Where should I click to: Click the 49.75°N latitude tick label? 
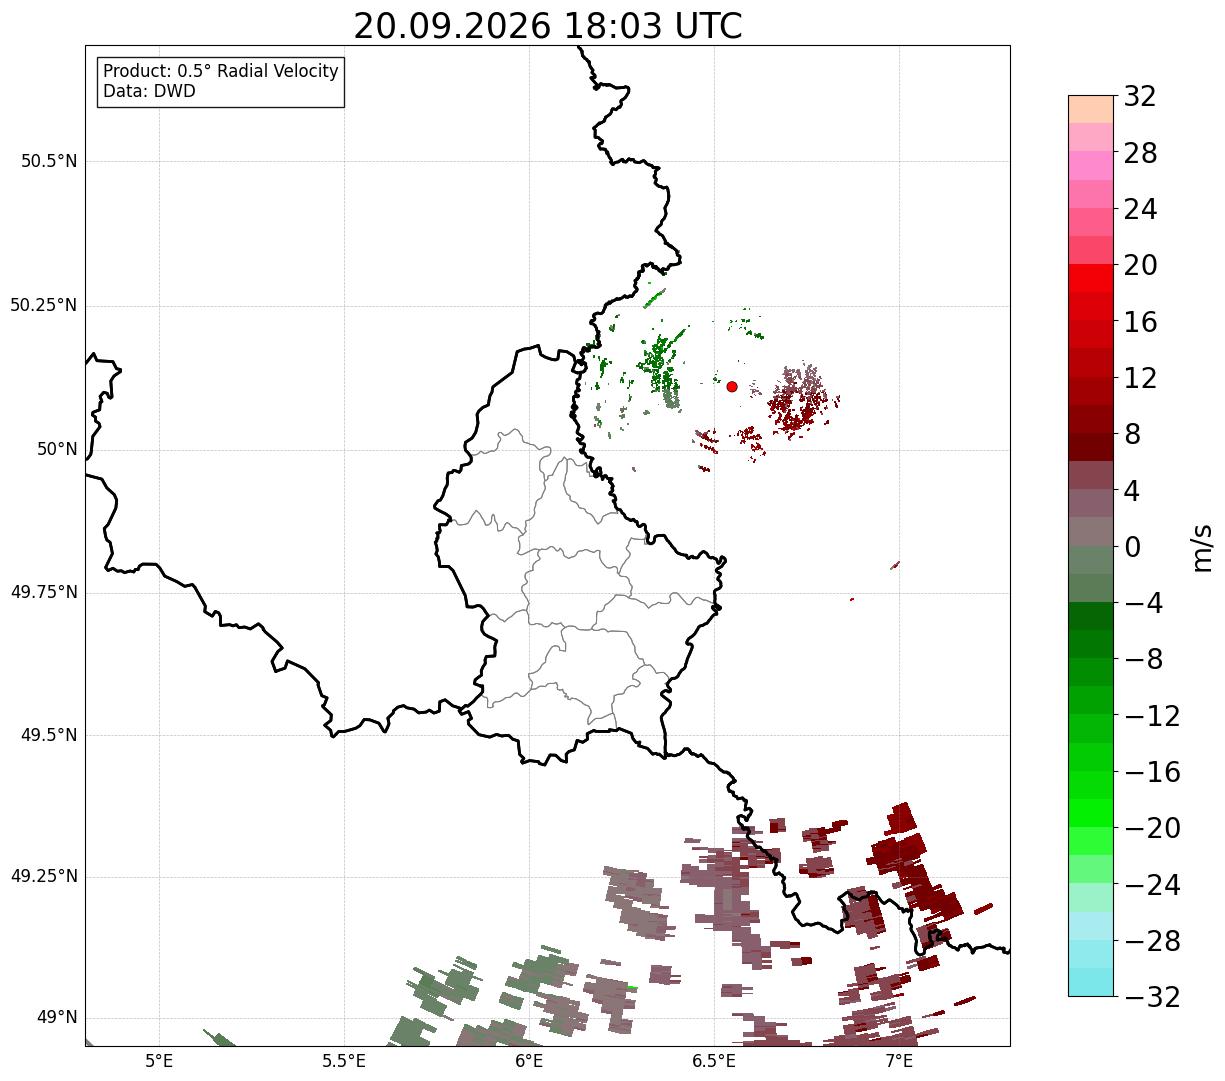click(x=44, y=592)
